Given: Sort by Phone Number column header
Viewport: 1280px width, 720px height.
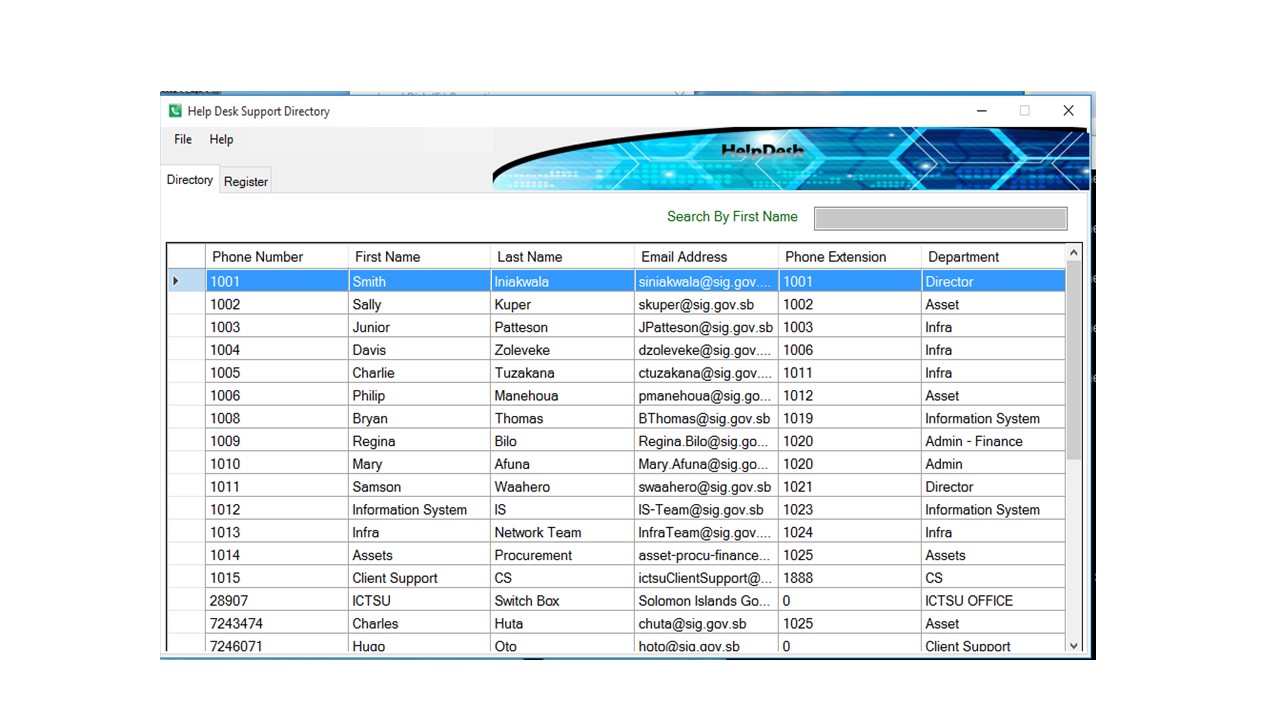Looking at the screenshot, I should click(x=277, y=257).
